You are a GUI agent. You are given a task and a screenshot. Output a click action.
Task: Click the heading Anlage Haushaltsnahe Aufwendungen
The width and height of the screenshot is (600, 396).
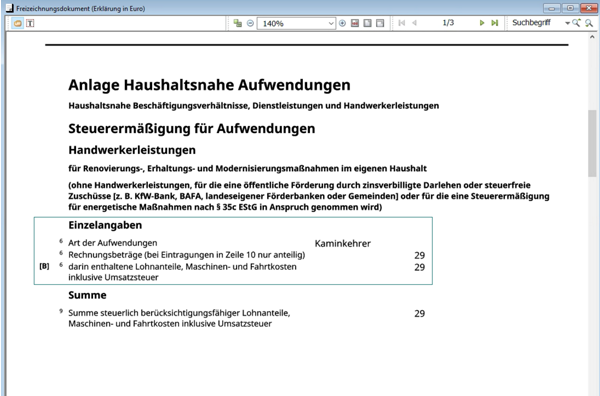click(x=209, y=85)
